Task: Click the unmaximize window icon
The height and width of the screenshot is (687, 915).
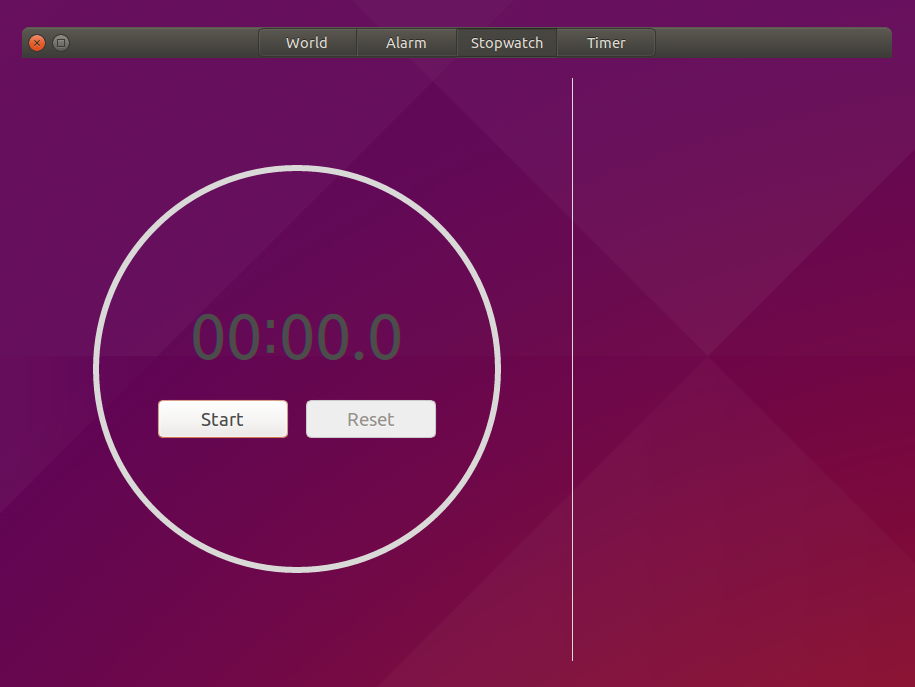Action: click(x=59, y=43)
